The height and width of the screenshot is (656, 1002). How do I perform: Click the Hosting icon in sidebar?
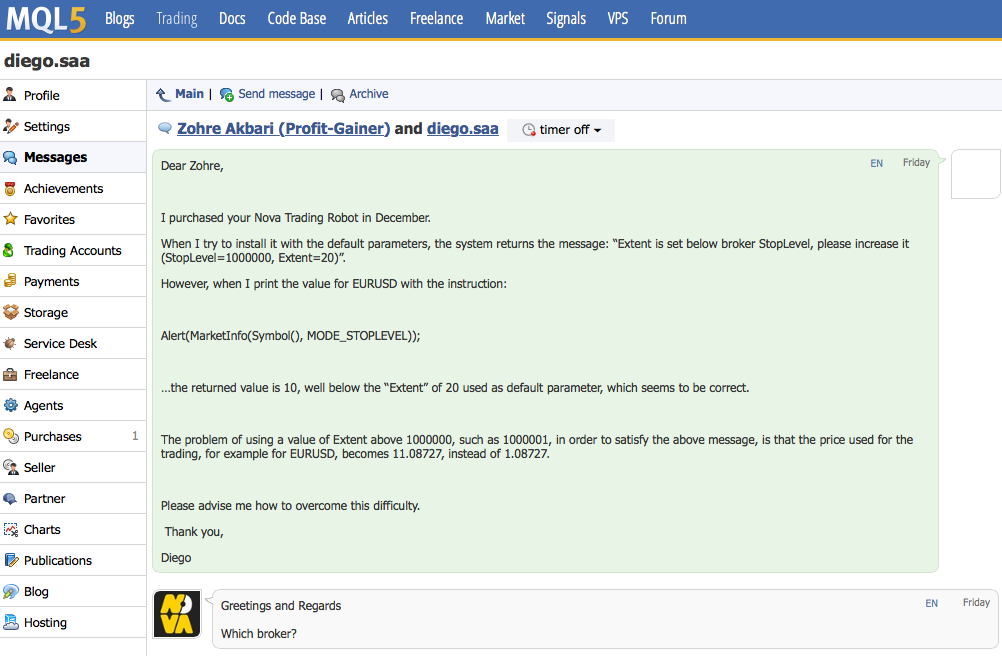pyautogui.click(x=10, y=622)
